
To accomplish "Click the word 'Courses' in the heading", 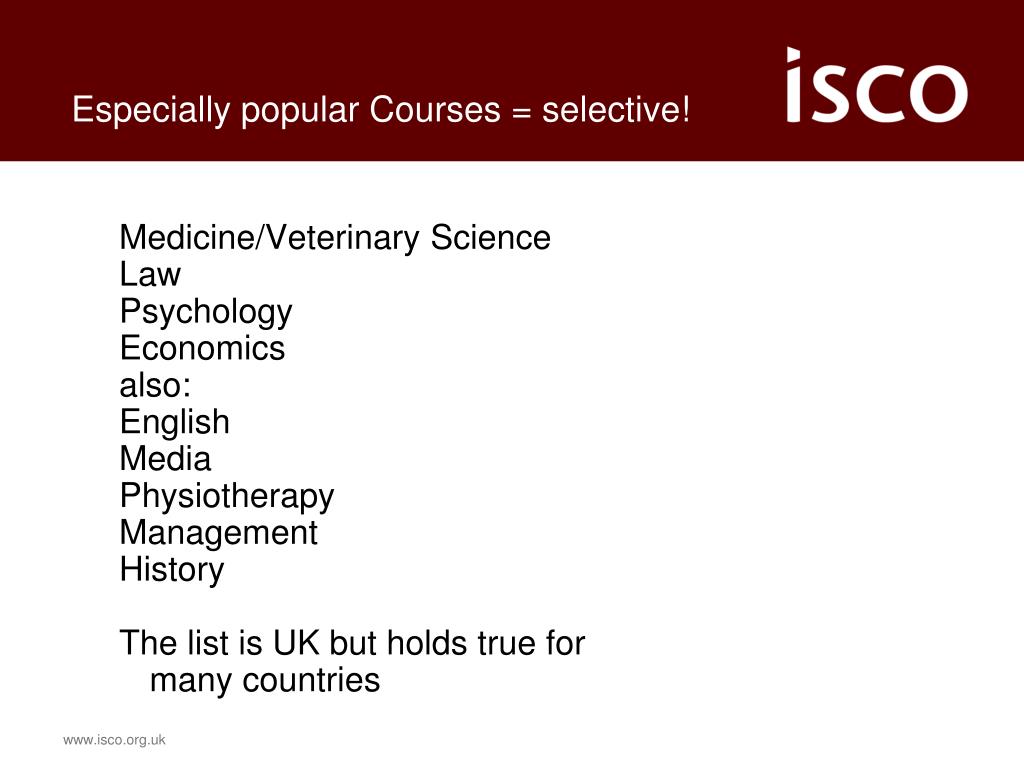I will pyautogui.click(x=435, y=109).
